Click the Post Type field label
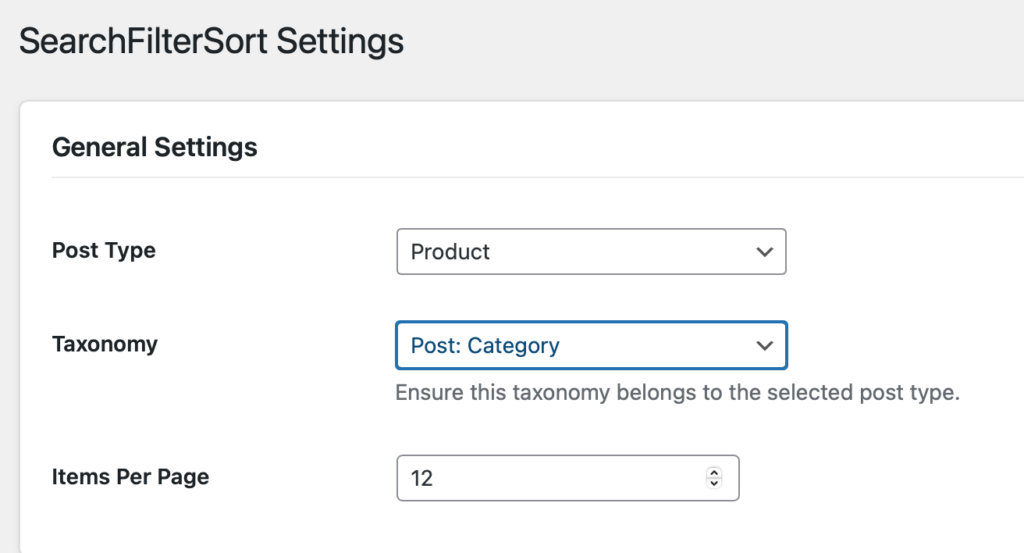 coord(103,250)
